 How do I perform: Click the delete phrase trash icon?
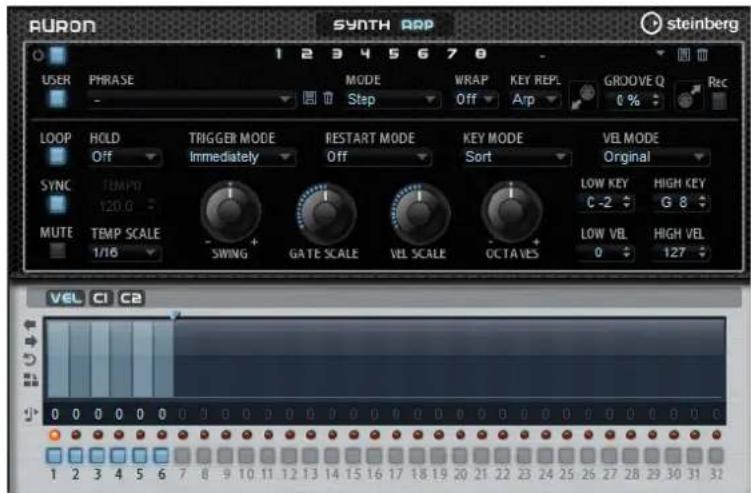(x=328, y=99)
